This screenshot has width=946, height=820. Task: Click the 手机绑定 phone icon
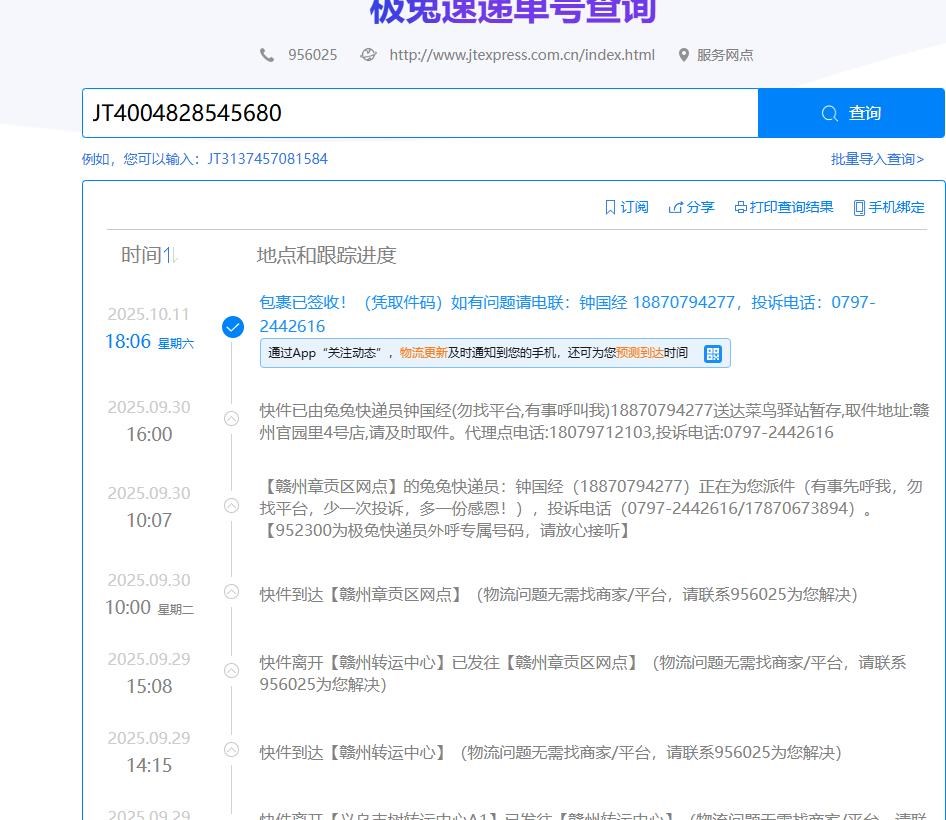[x=859, y=207]
